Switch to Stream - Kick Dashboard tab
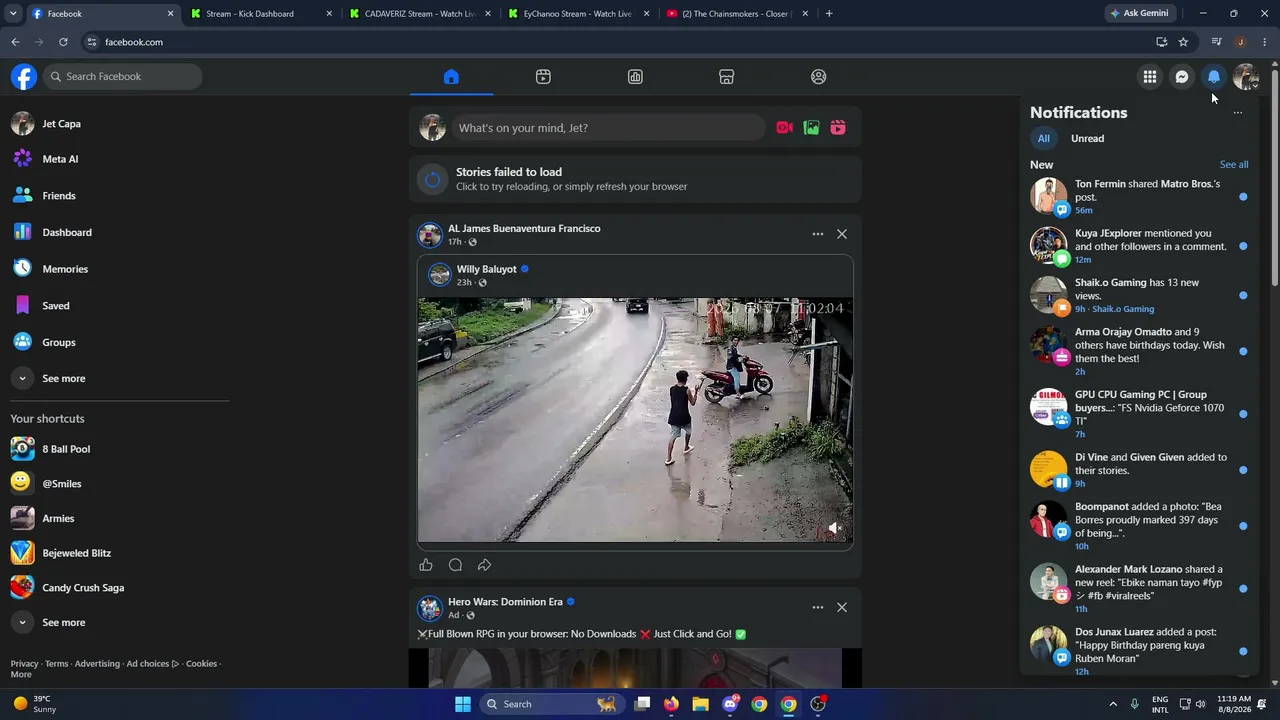The image size is (1280, 720). coord(262,14)
